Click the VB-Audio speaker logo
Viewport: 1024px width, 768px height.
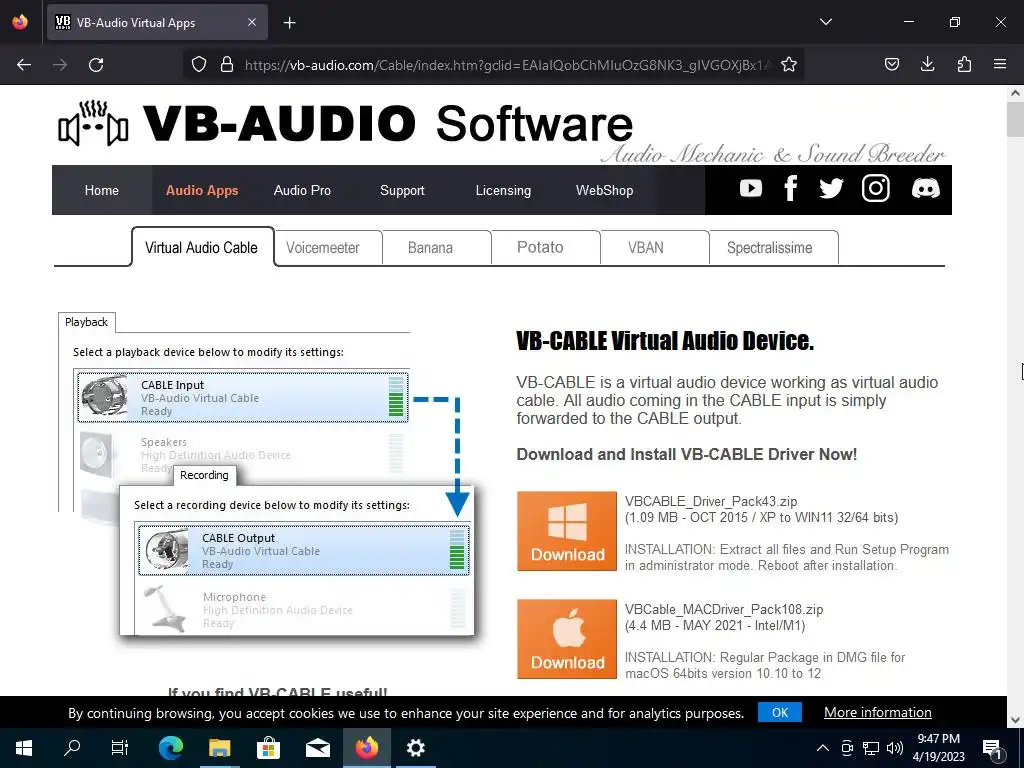pyautogui.click(x=93, y=124)
